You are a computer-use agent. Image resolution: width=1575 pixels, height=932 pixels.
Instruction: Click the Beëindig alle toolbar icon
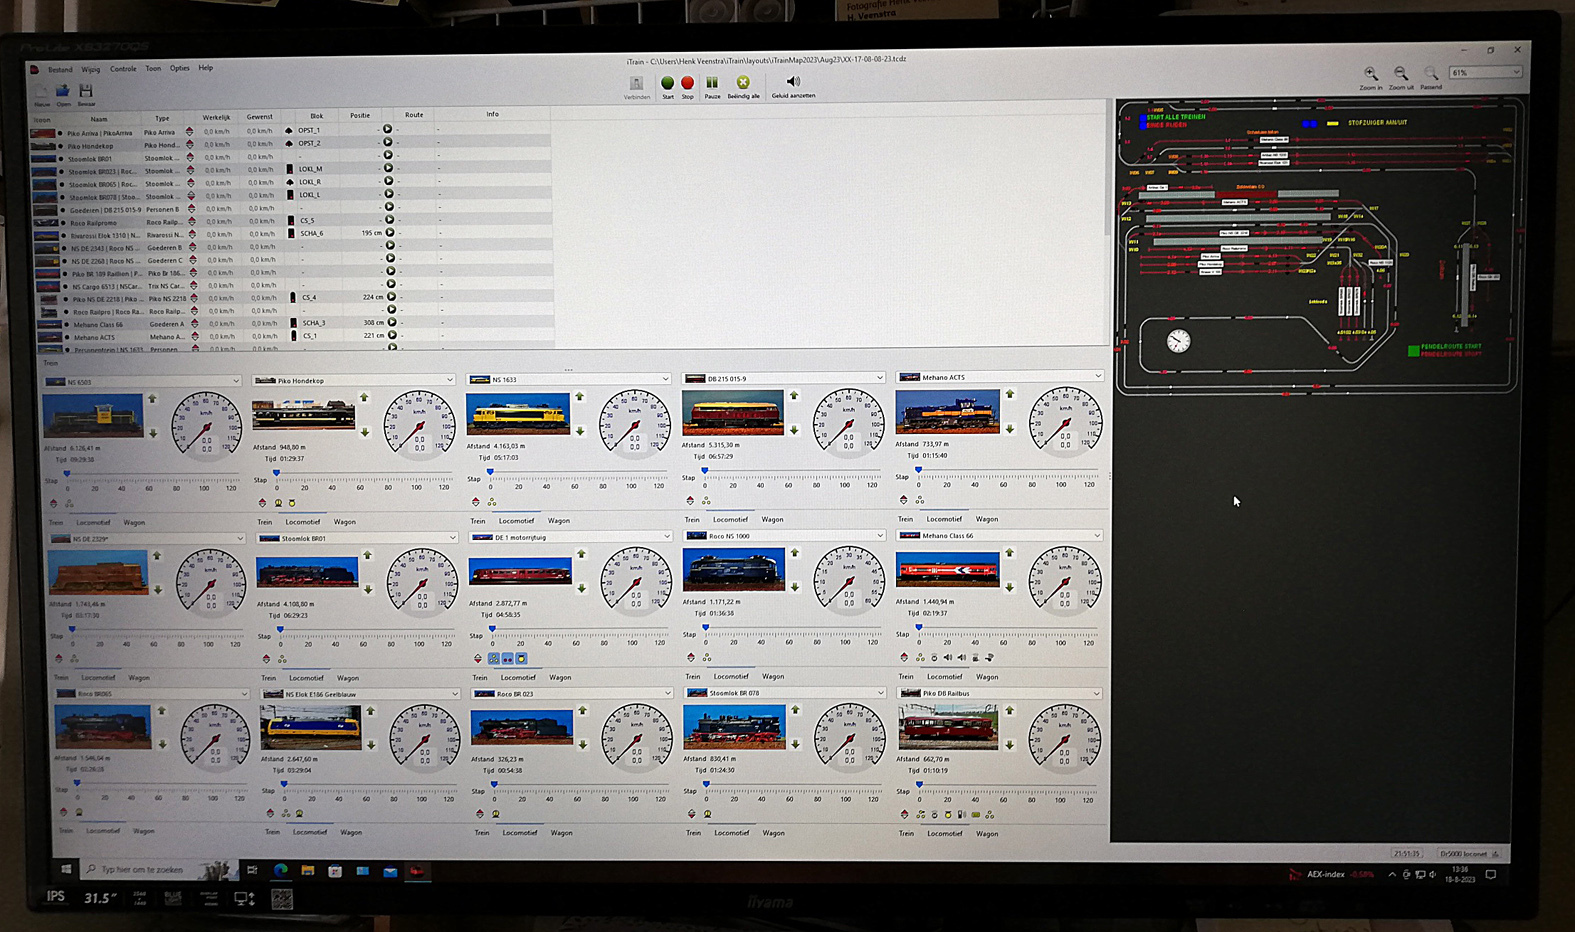tap(743, 83)
